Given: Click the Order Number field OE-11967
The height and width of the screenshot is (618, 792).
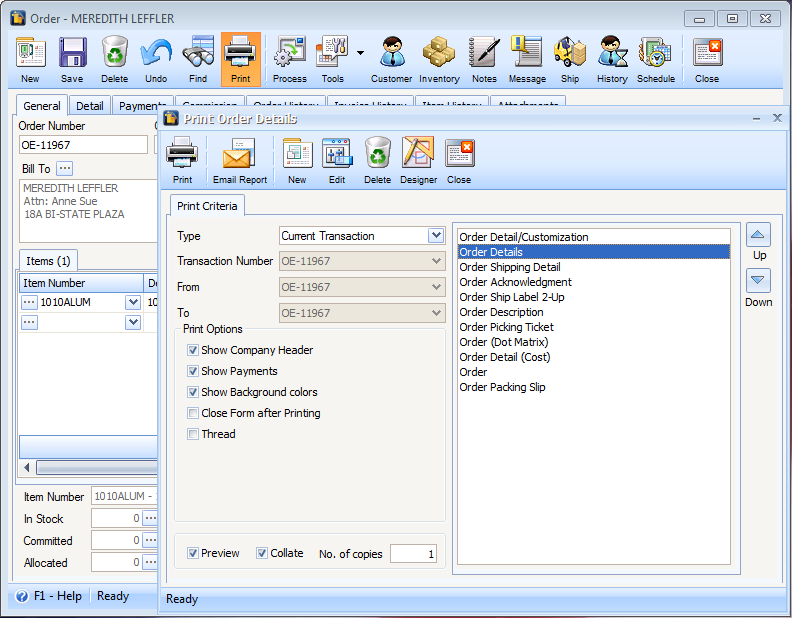Looking at the screenshot, I should tap(83, 145).
